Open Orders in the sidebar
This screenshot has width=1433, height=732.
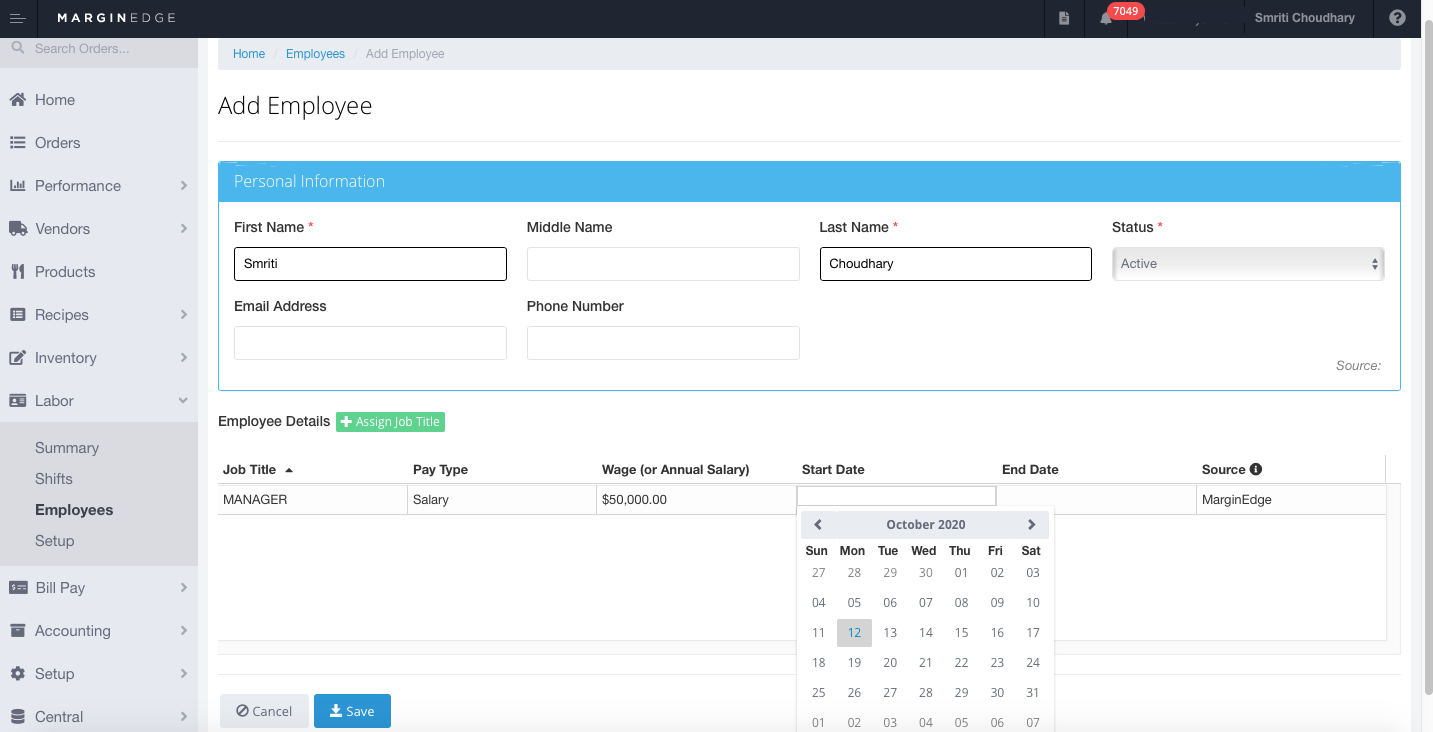point(57,143)
